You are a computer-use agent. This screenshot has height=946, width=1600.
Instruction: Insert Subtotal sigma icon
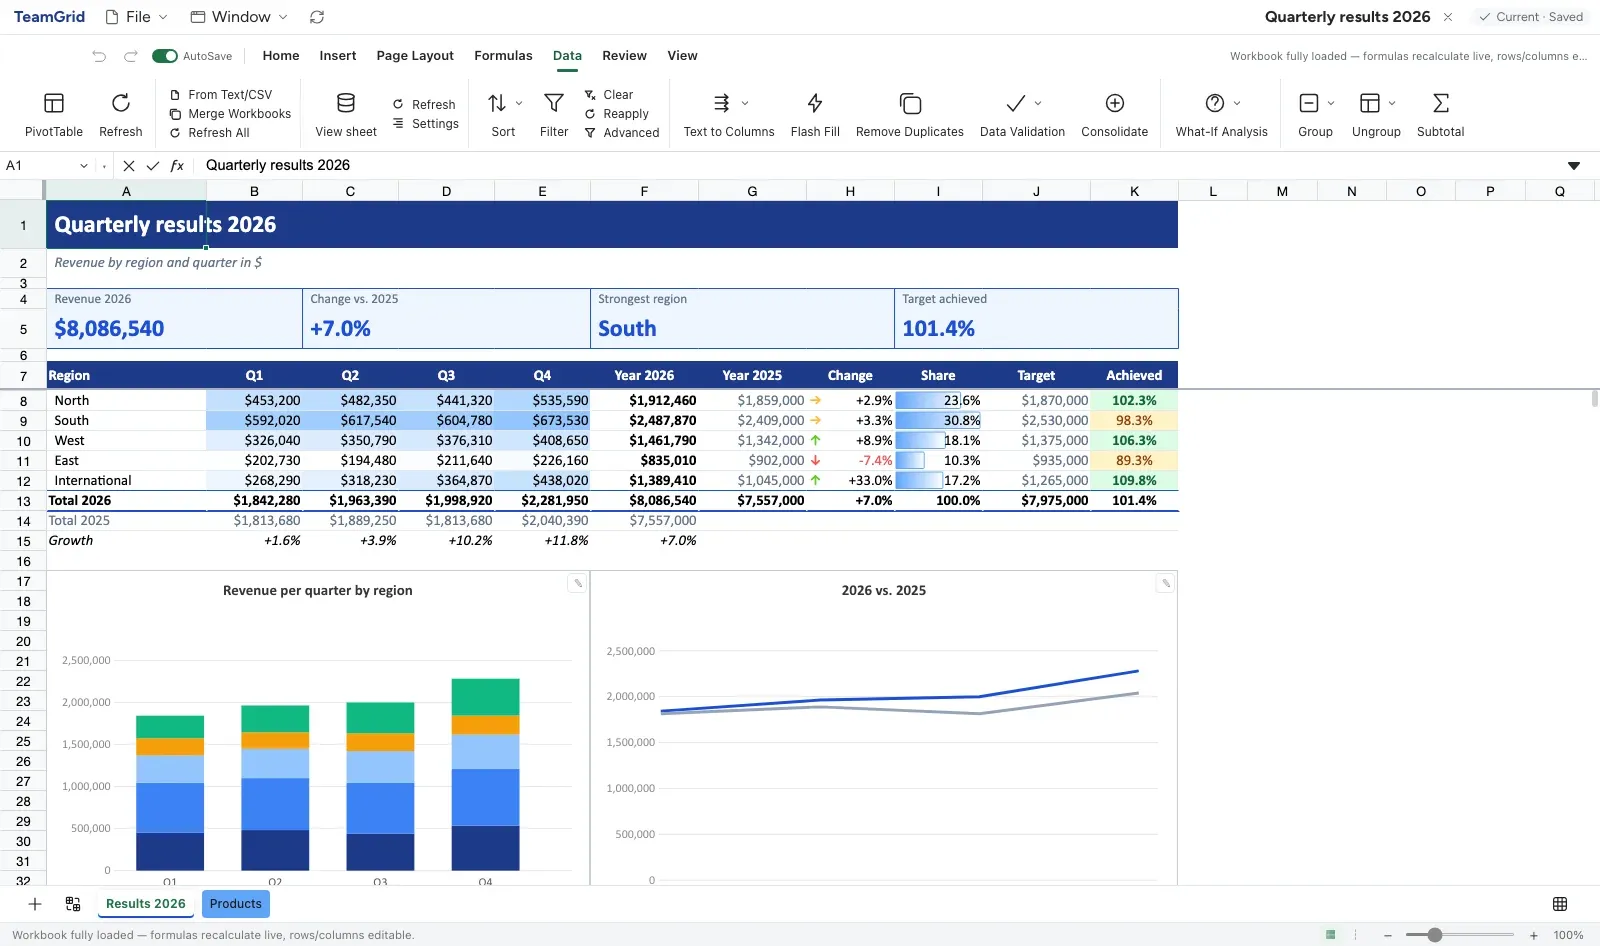point(1441,103)
